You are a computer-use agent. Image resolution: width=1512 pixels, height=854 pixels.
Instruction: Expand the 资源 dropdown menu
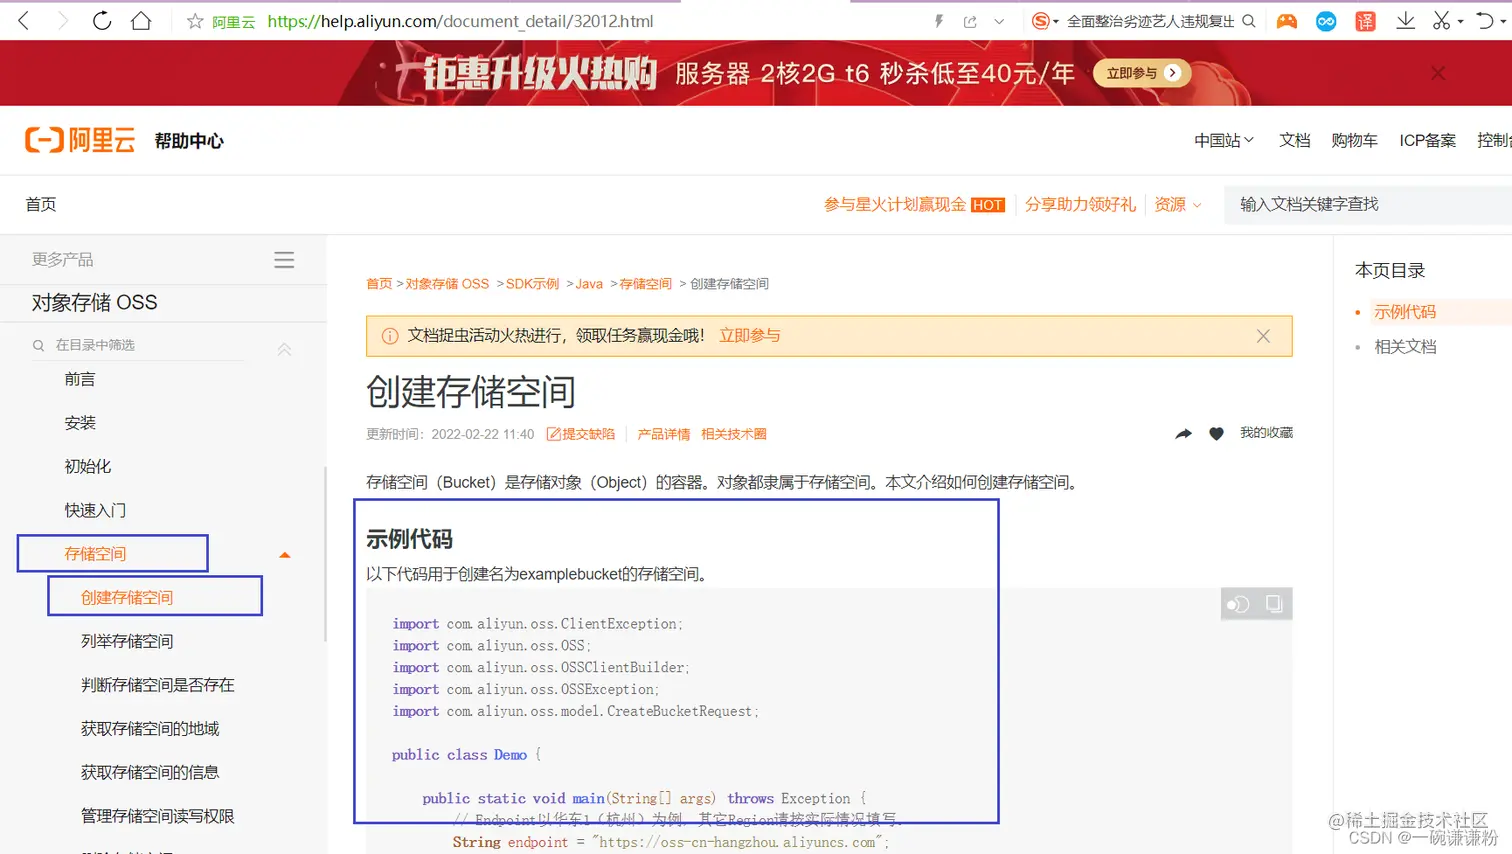[x=1178, y=204]
